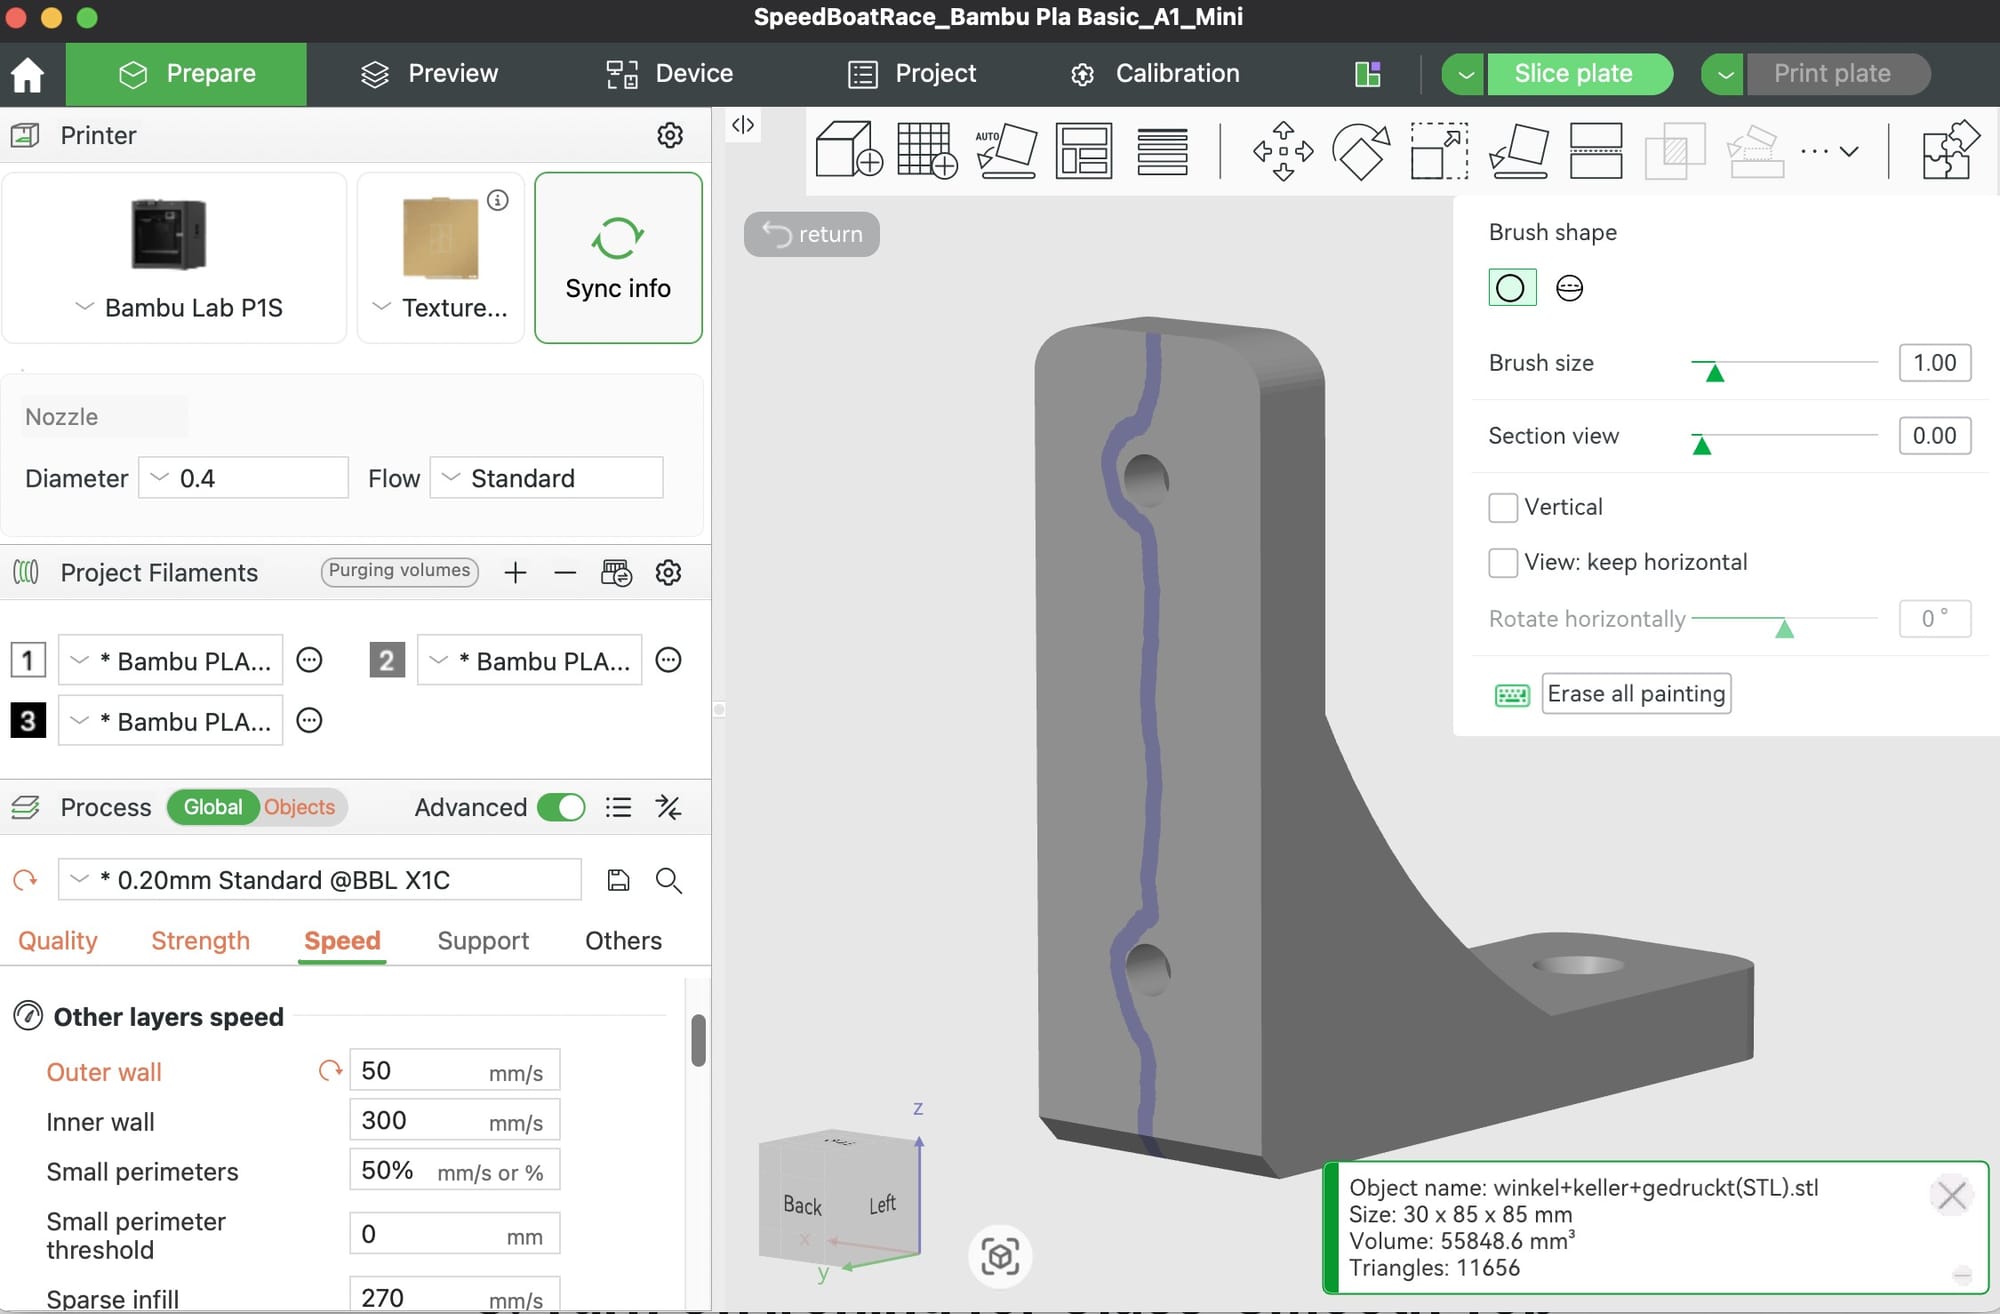Select the Move tool icon
The image size is (2000, 1314).
click(x=1283, y=150)
